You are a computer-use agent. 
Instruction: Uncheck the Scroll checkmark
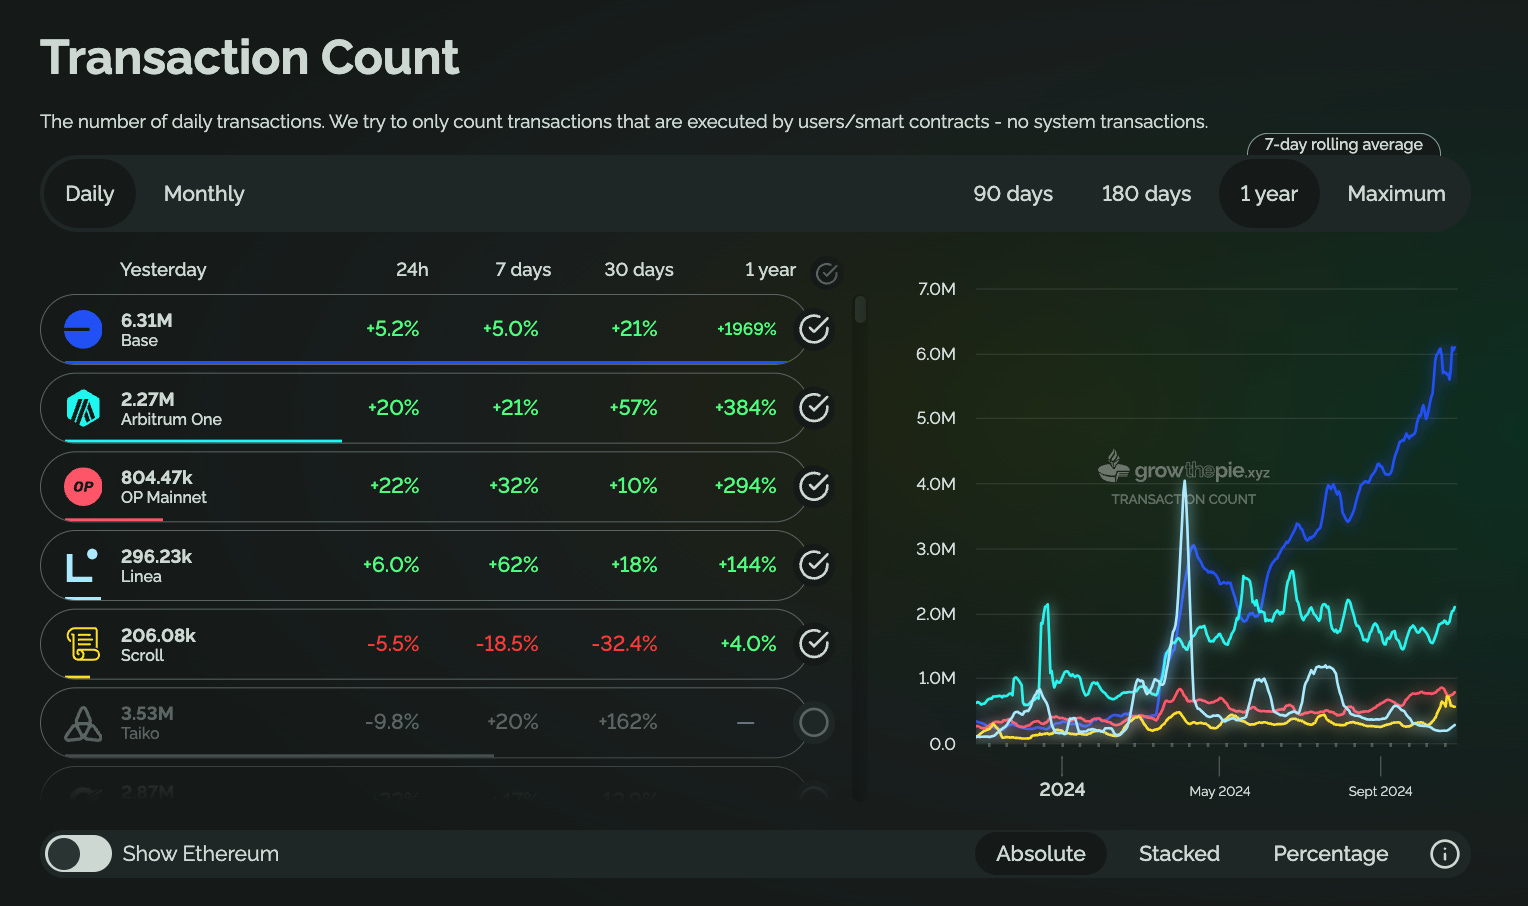pyautogui.click(x=814, y=644)
